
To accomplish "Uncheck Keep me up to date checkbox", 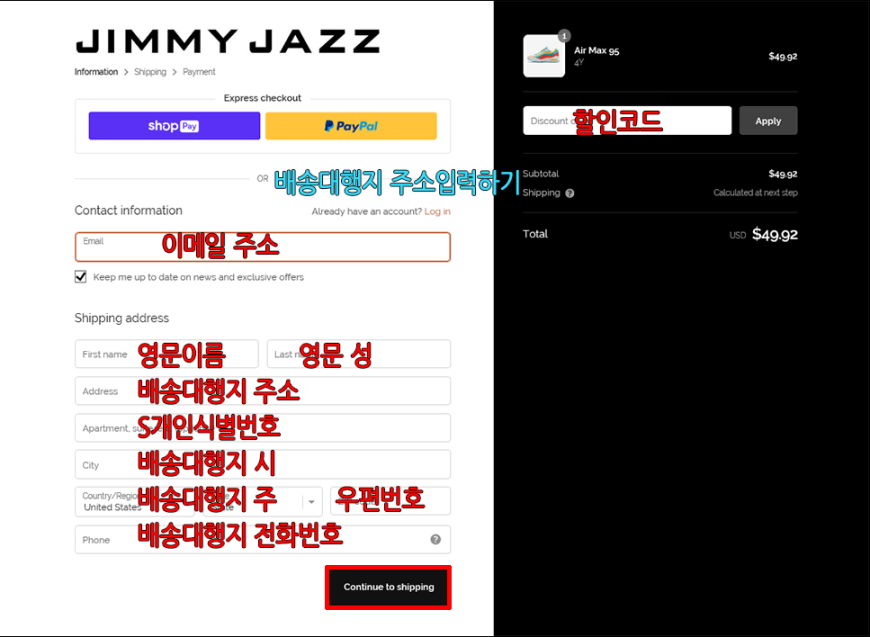I will tap(80, 276).
